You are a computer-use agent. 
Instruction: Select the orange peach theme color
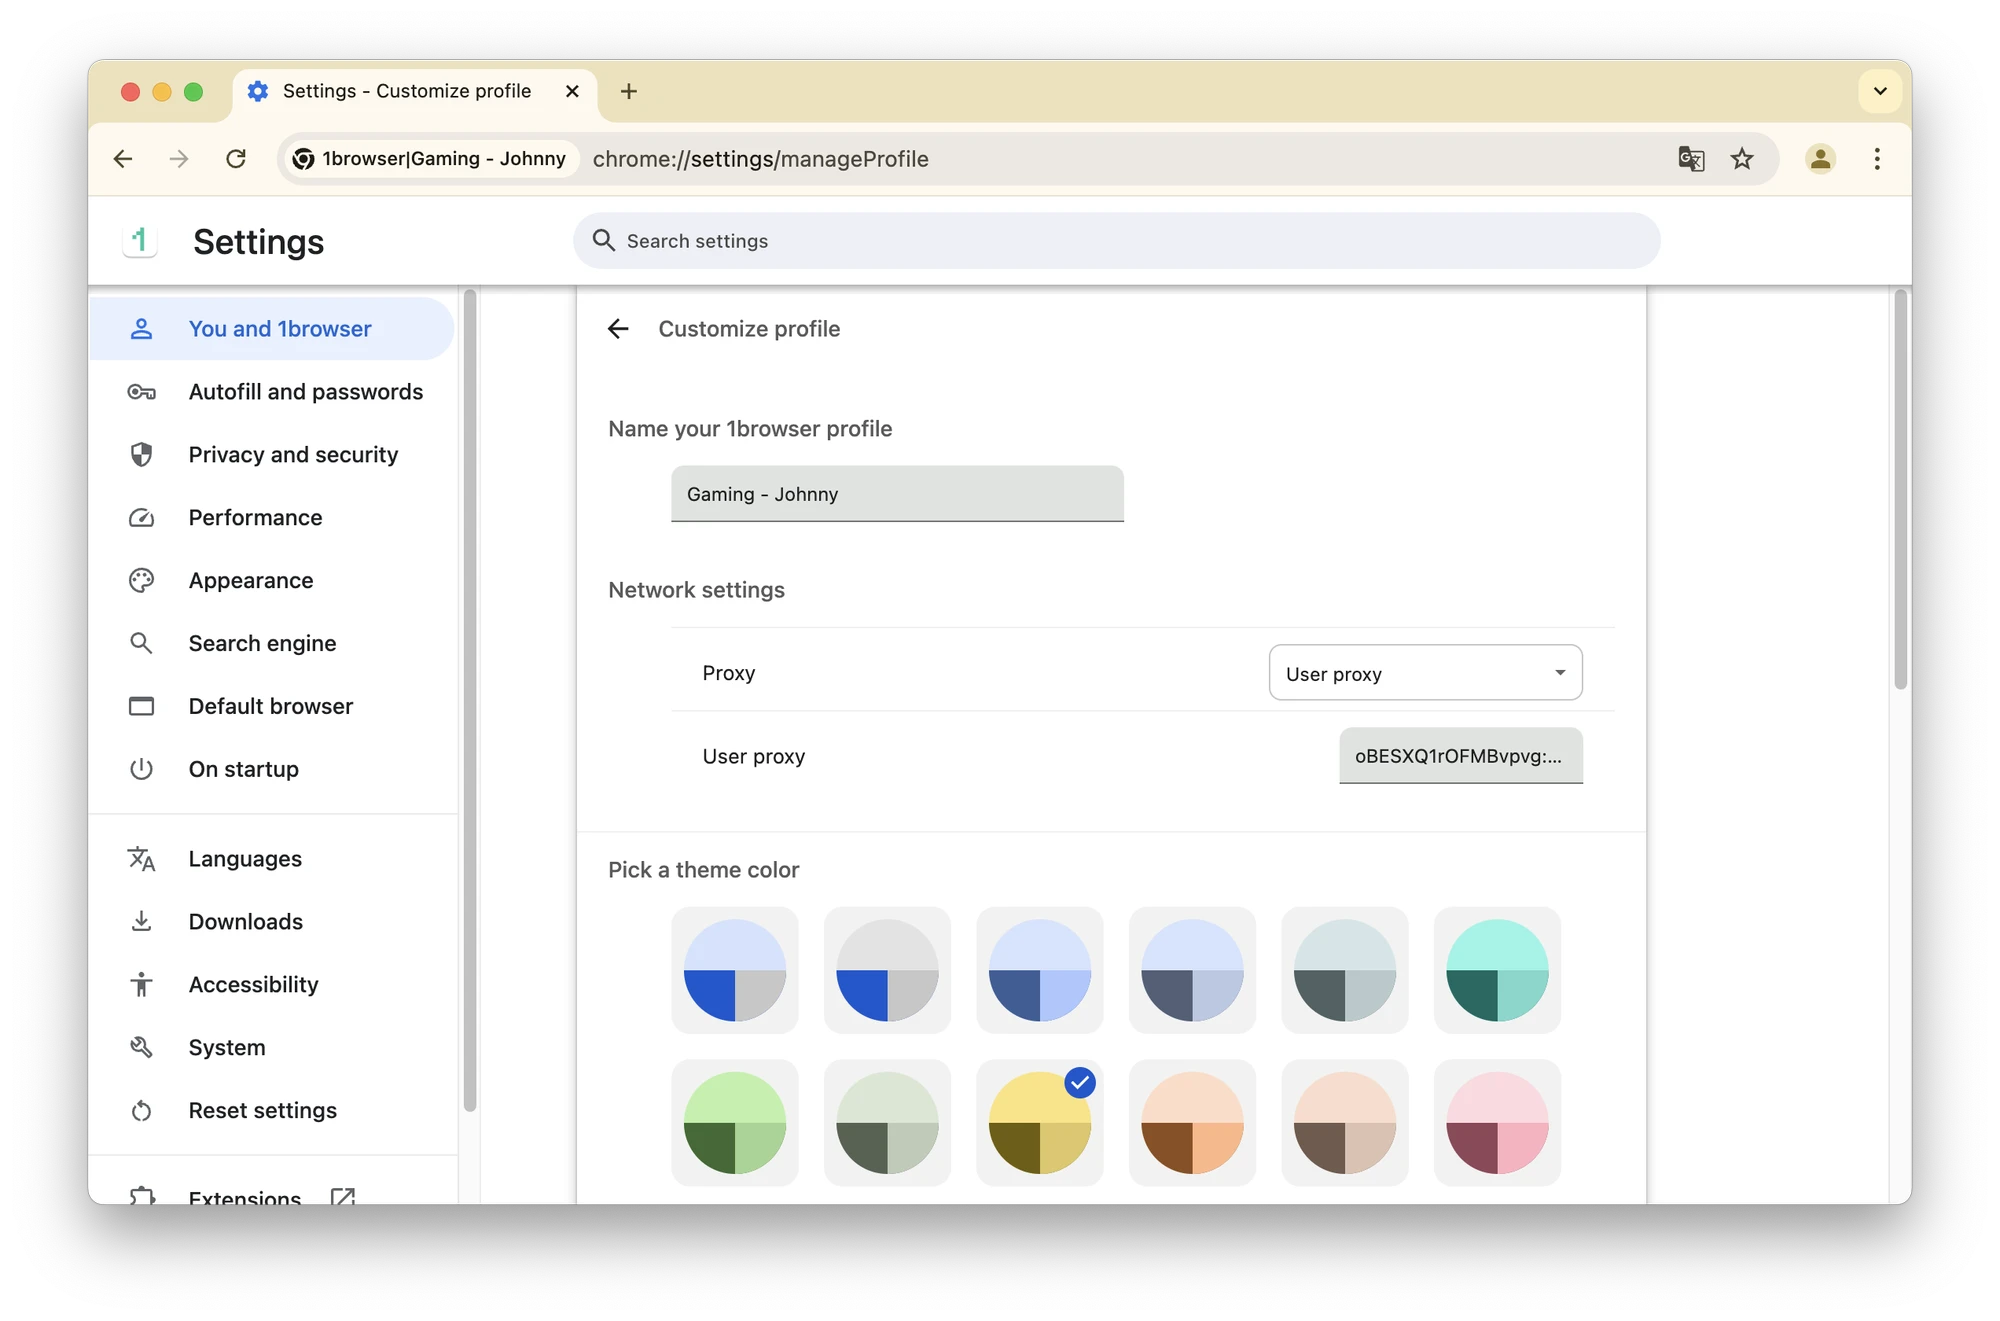click(x=1192, y=1123)
